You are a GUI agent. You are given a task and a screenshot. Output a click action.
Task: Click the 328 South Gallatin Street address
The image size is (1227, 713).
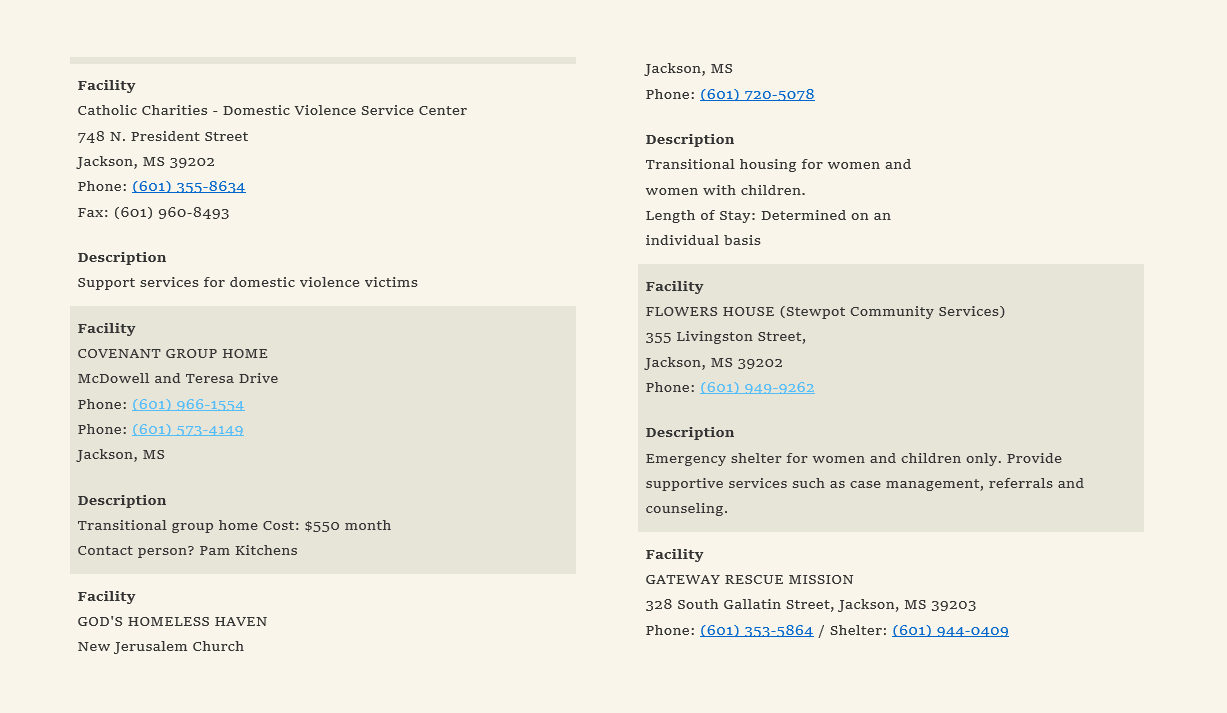click(810, 605)
